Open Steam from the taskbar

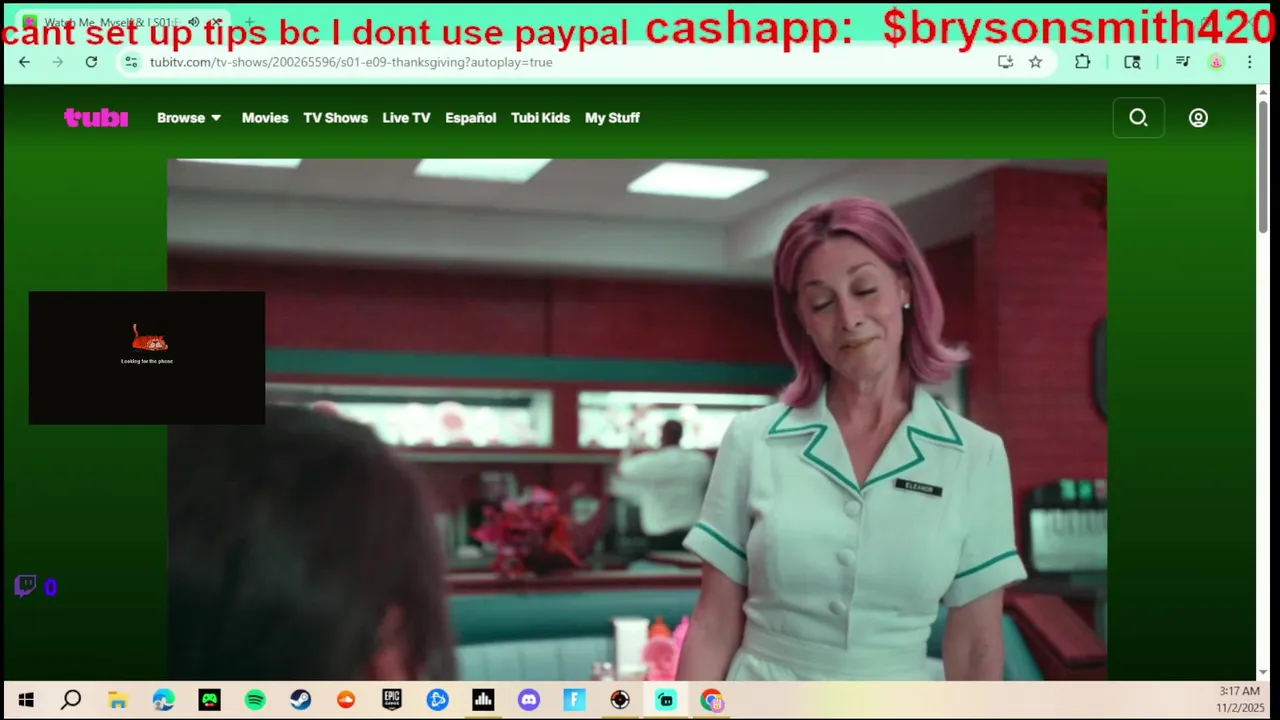click(x=300, y=700)
